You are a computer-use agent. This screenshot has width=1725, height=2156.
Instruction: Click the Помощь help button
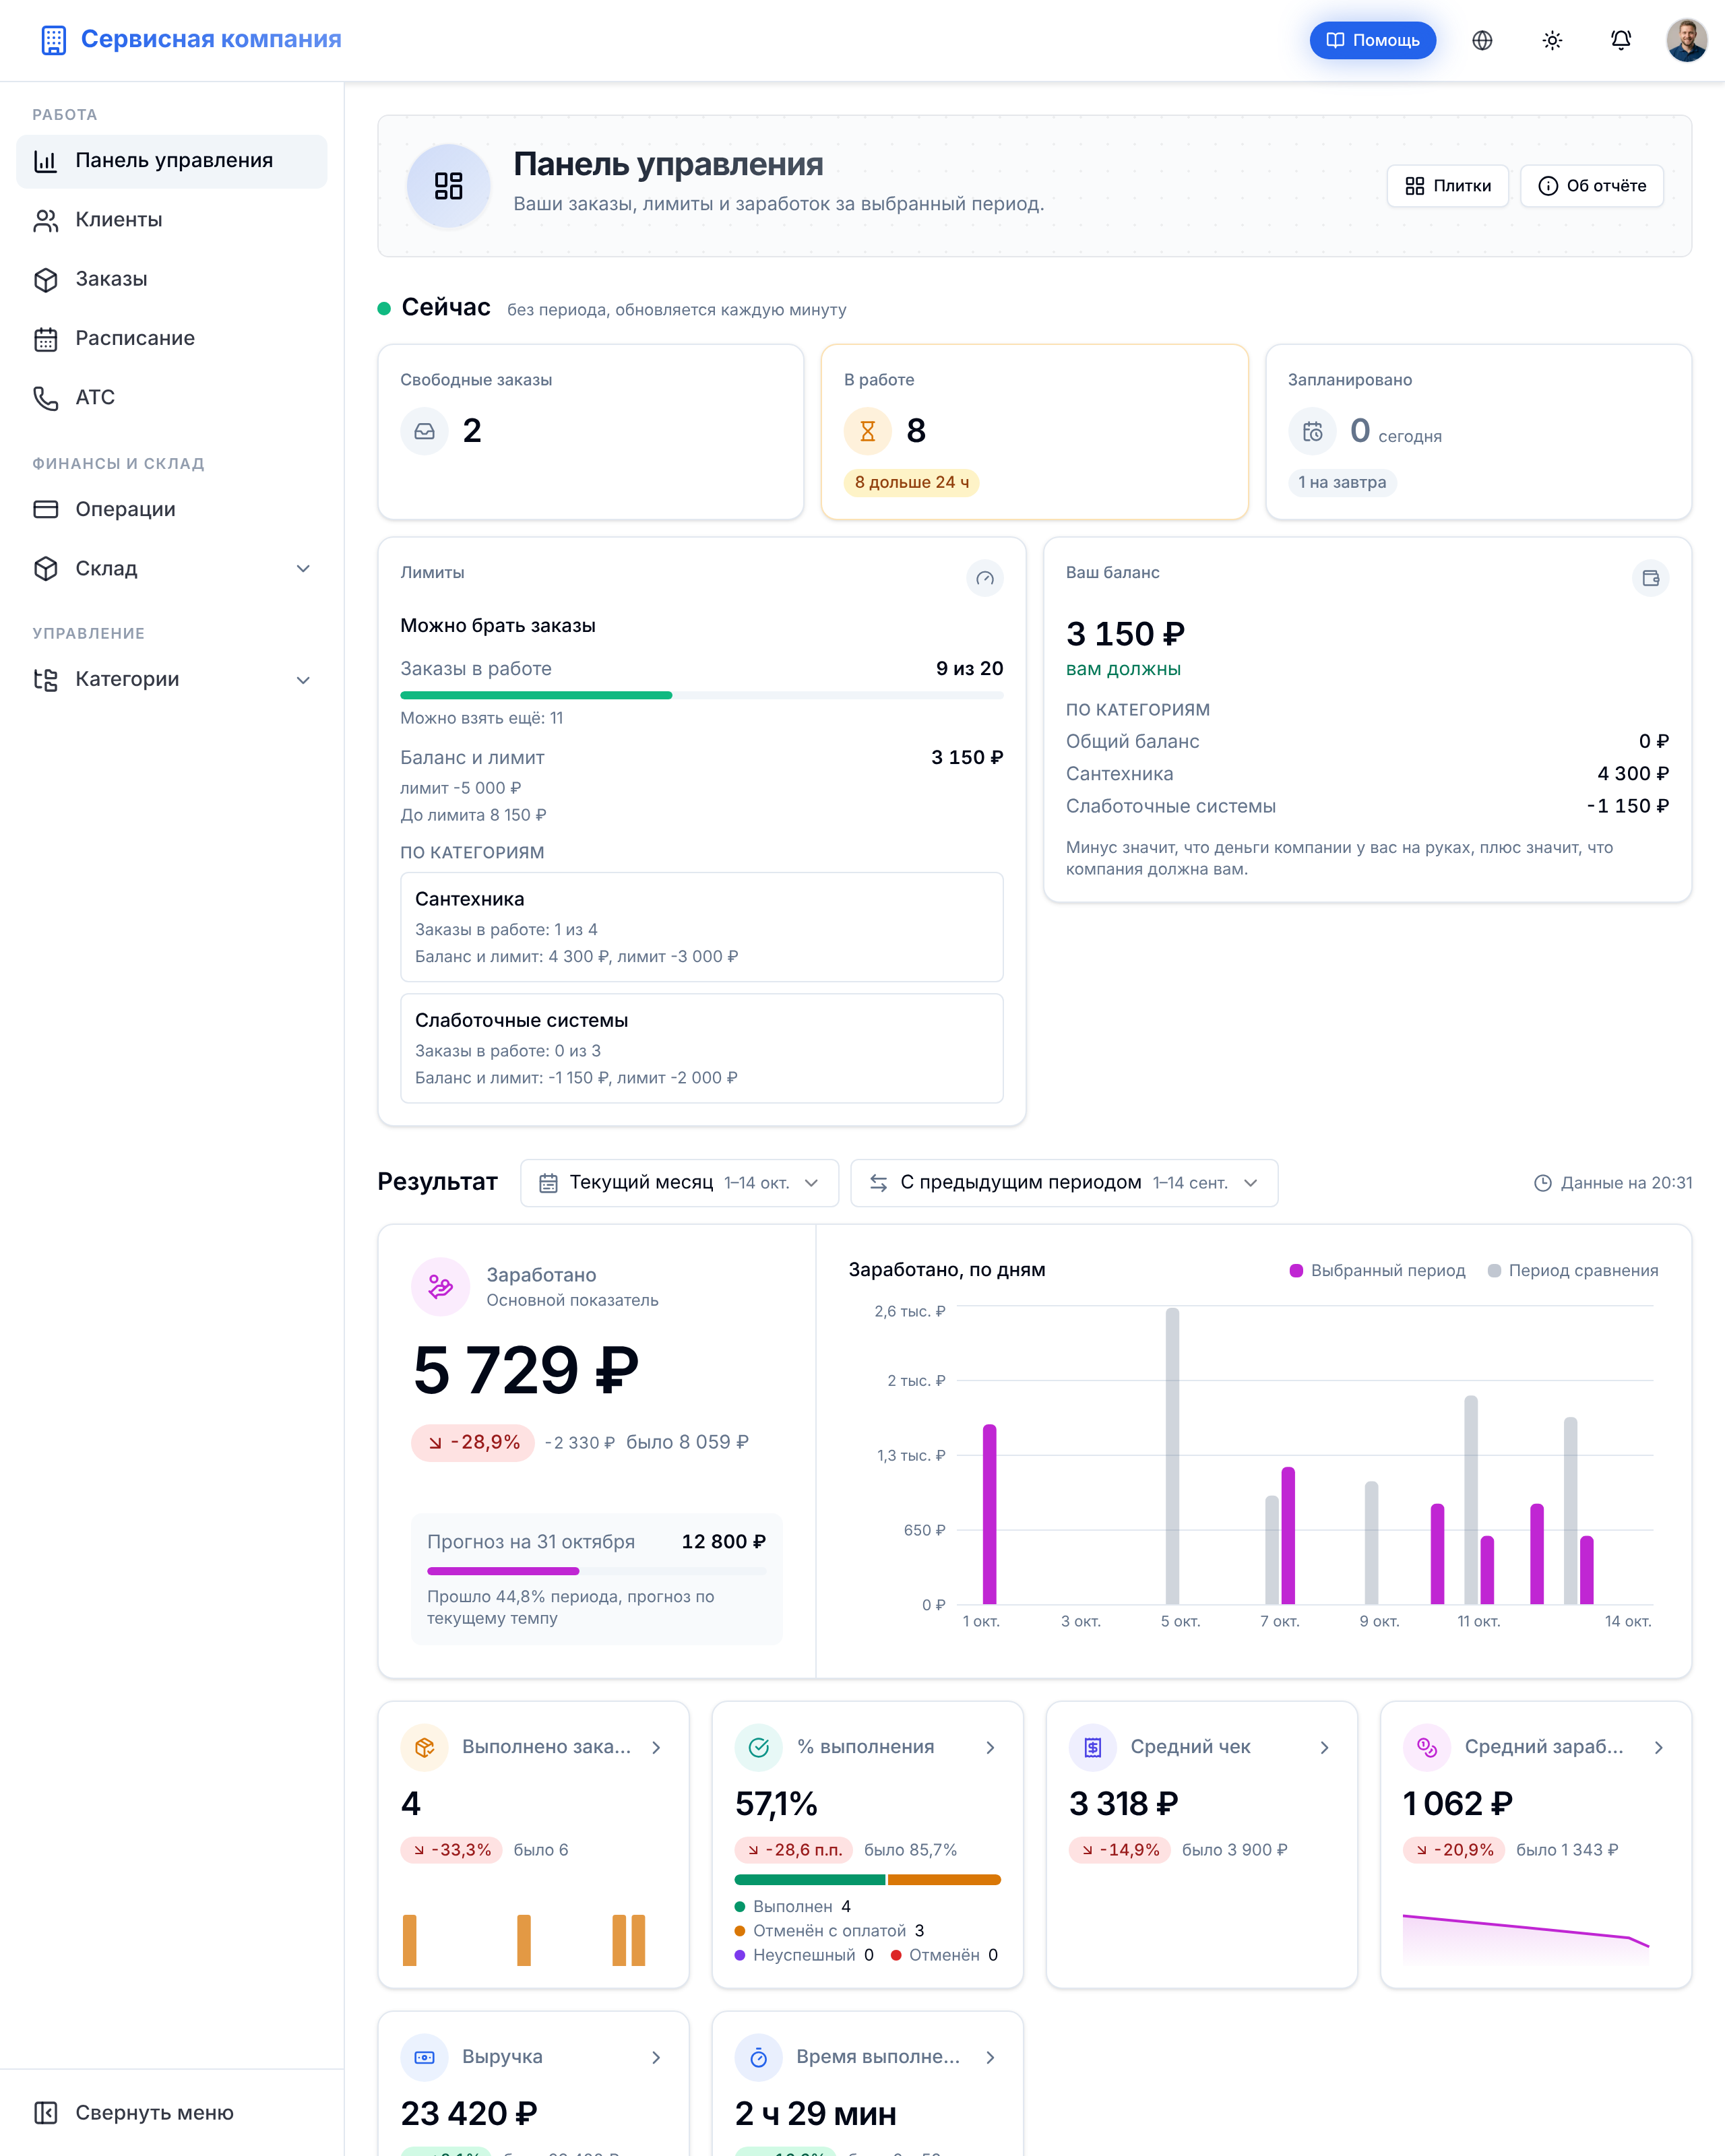[x=1372, y=40]
